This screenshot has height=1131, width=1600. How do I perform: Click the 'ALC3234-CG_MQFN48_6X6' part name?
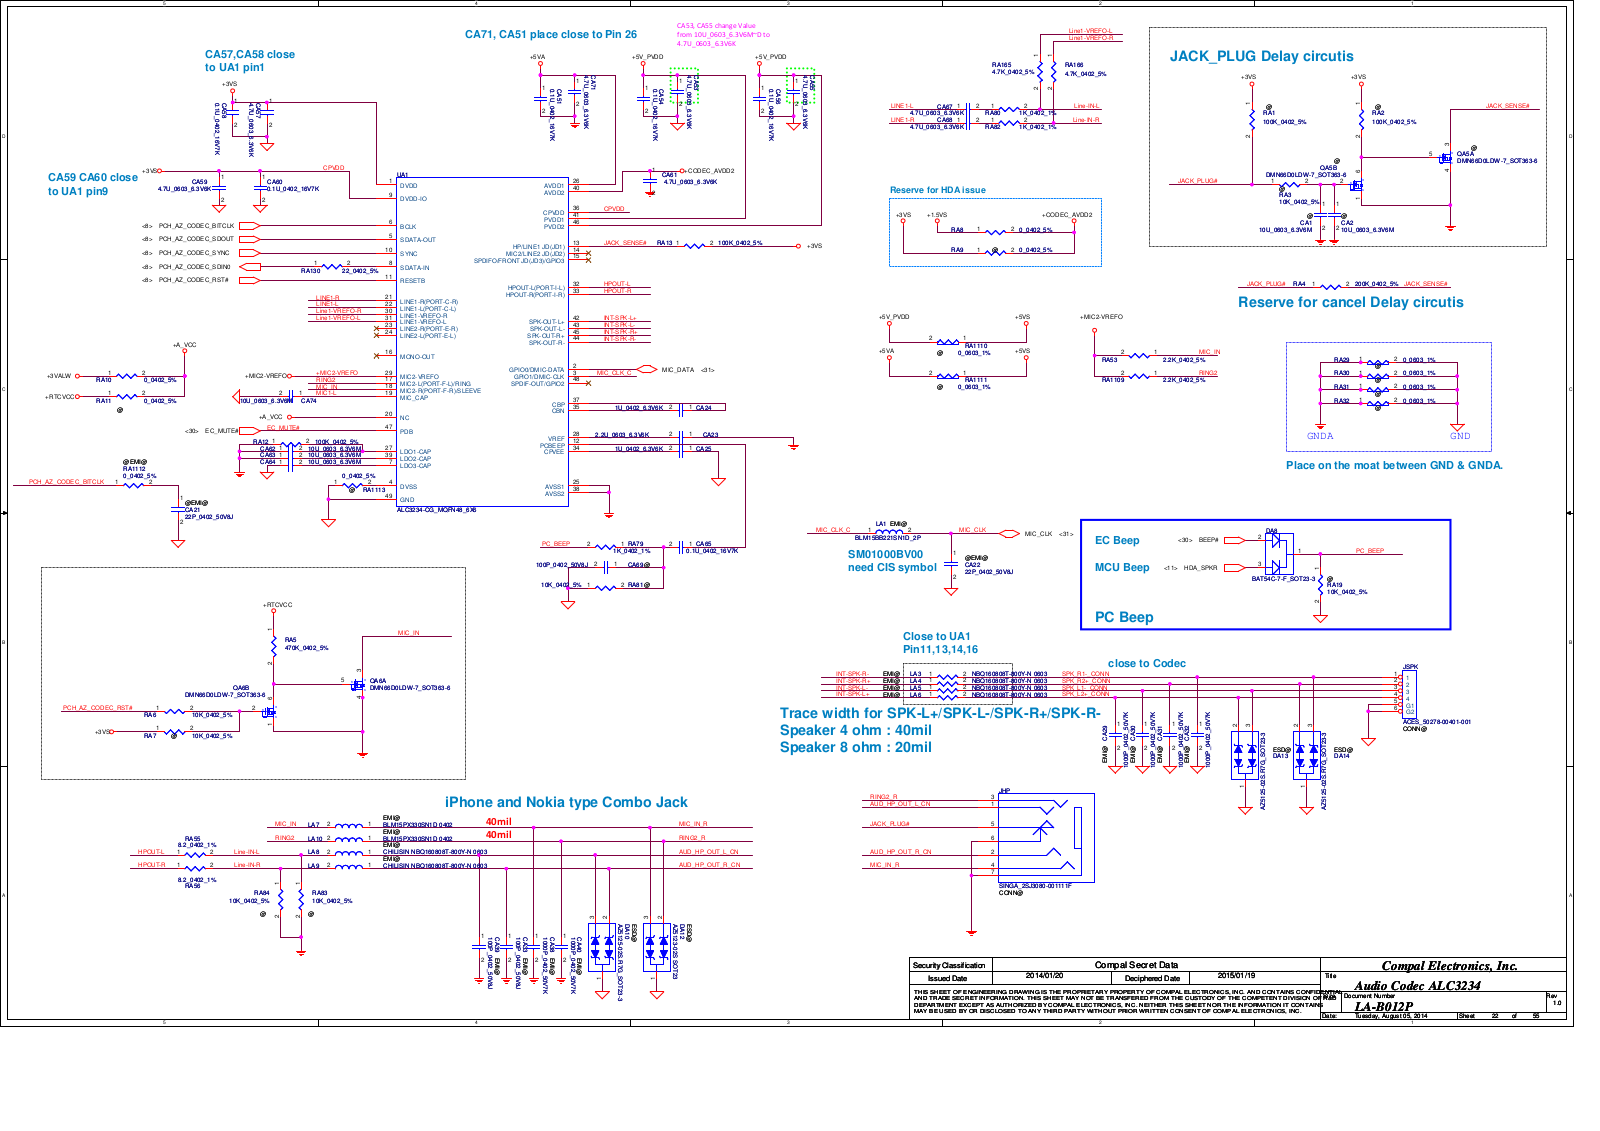click(437, 510)
